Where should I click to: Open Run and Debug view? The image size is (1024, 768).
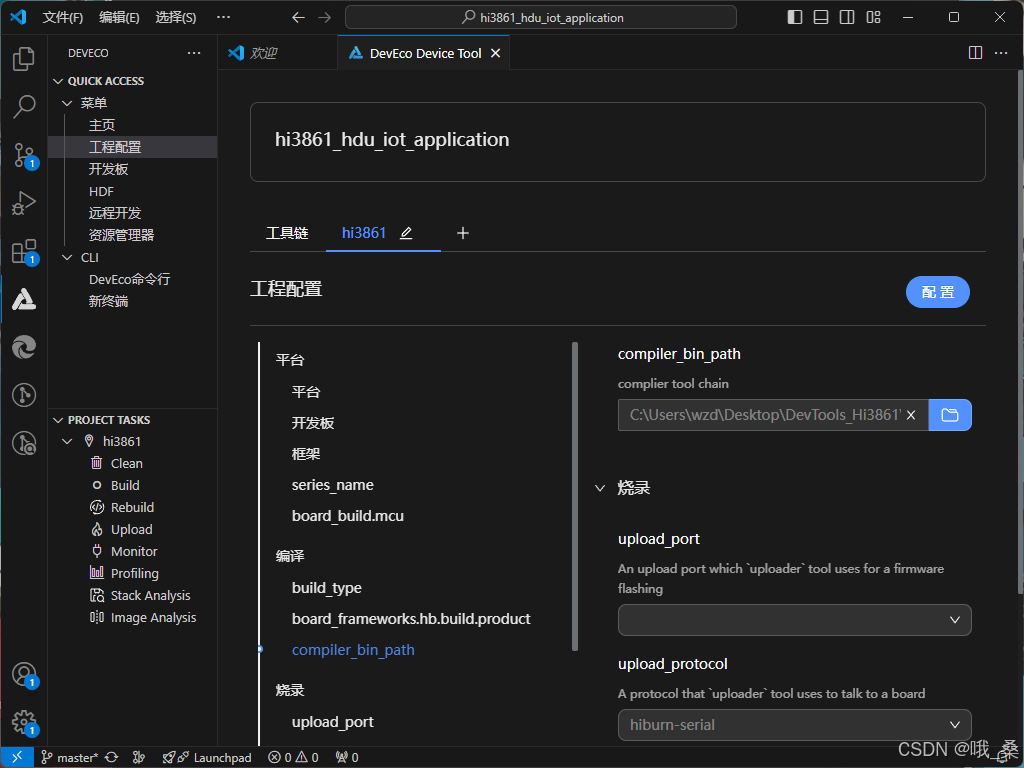pyautogui.click(x=24, y=203)
